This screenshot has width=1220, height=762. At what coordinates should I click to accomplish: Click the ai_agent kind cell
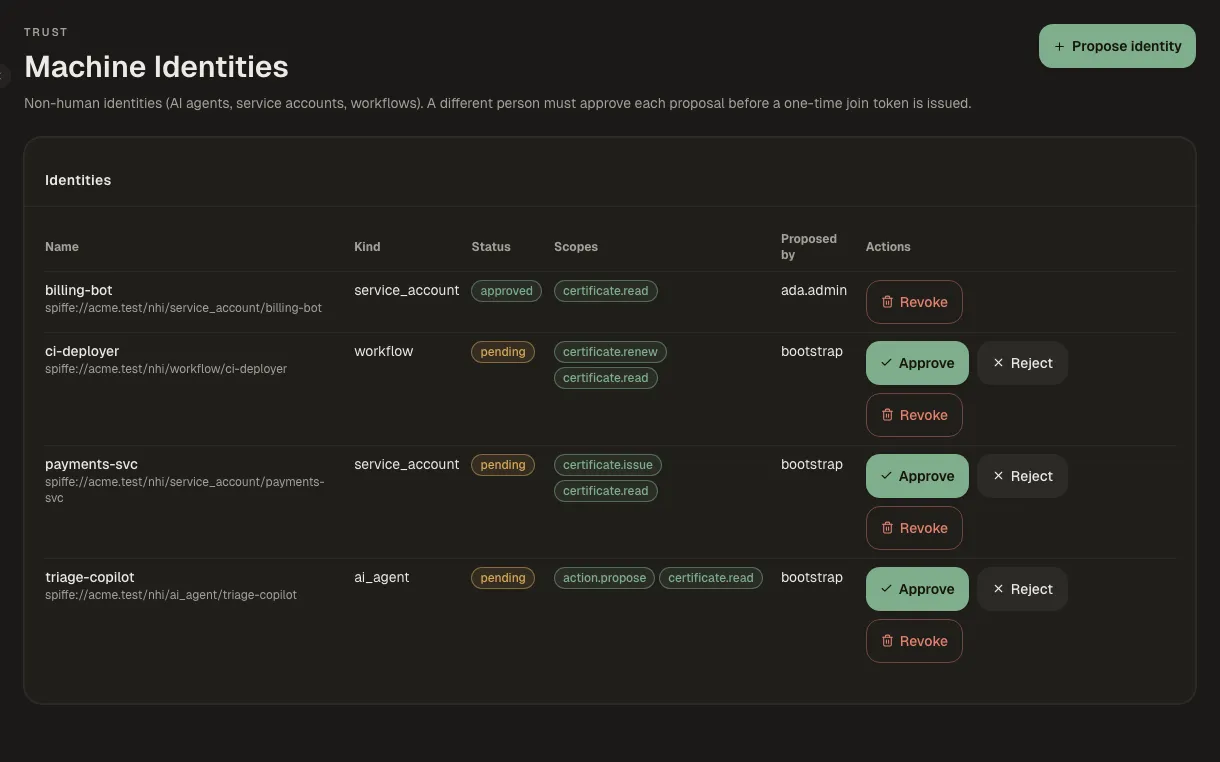(381, 577)
